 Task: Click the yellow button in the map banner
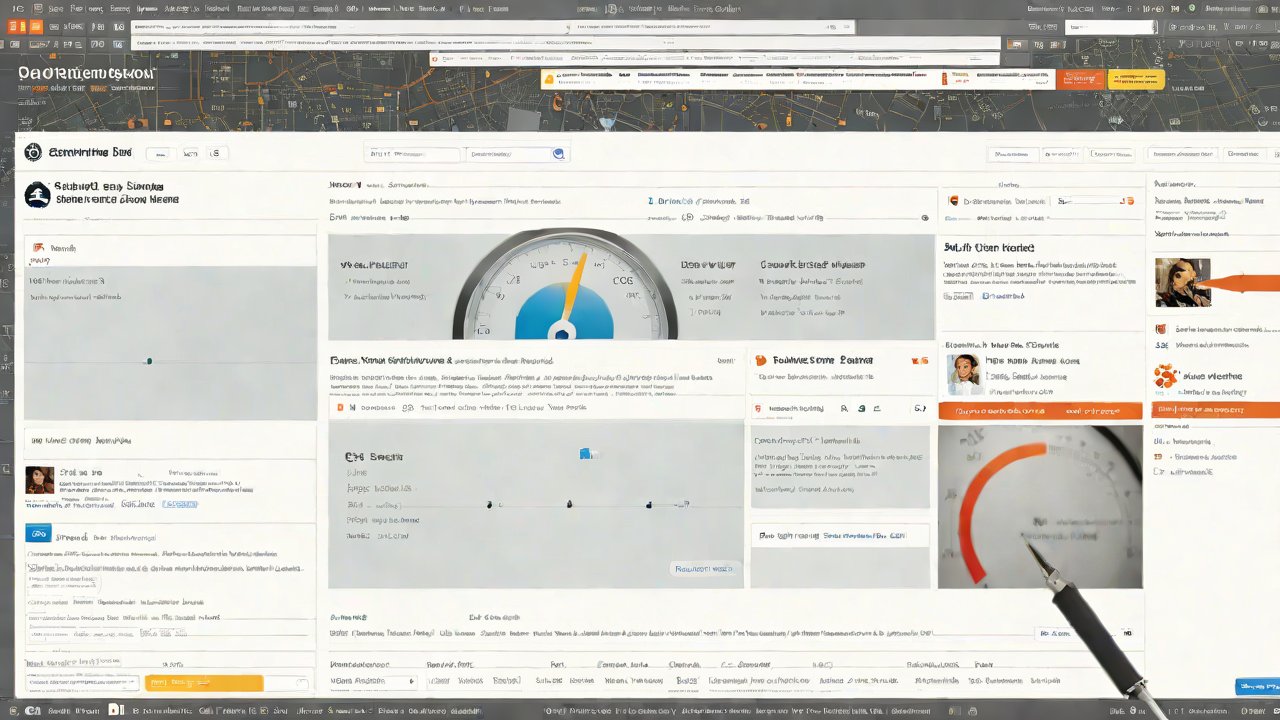click(1136, 80)
